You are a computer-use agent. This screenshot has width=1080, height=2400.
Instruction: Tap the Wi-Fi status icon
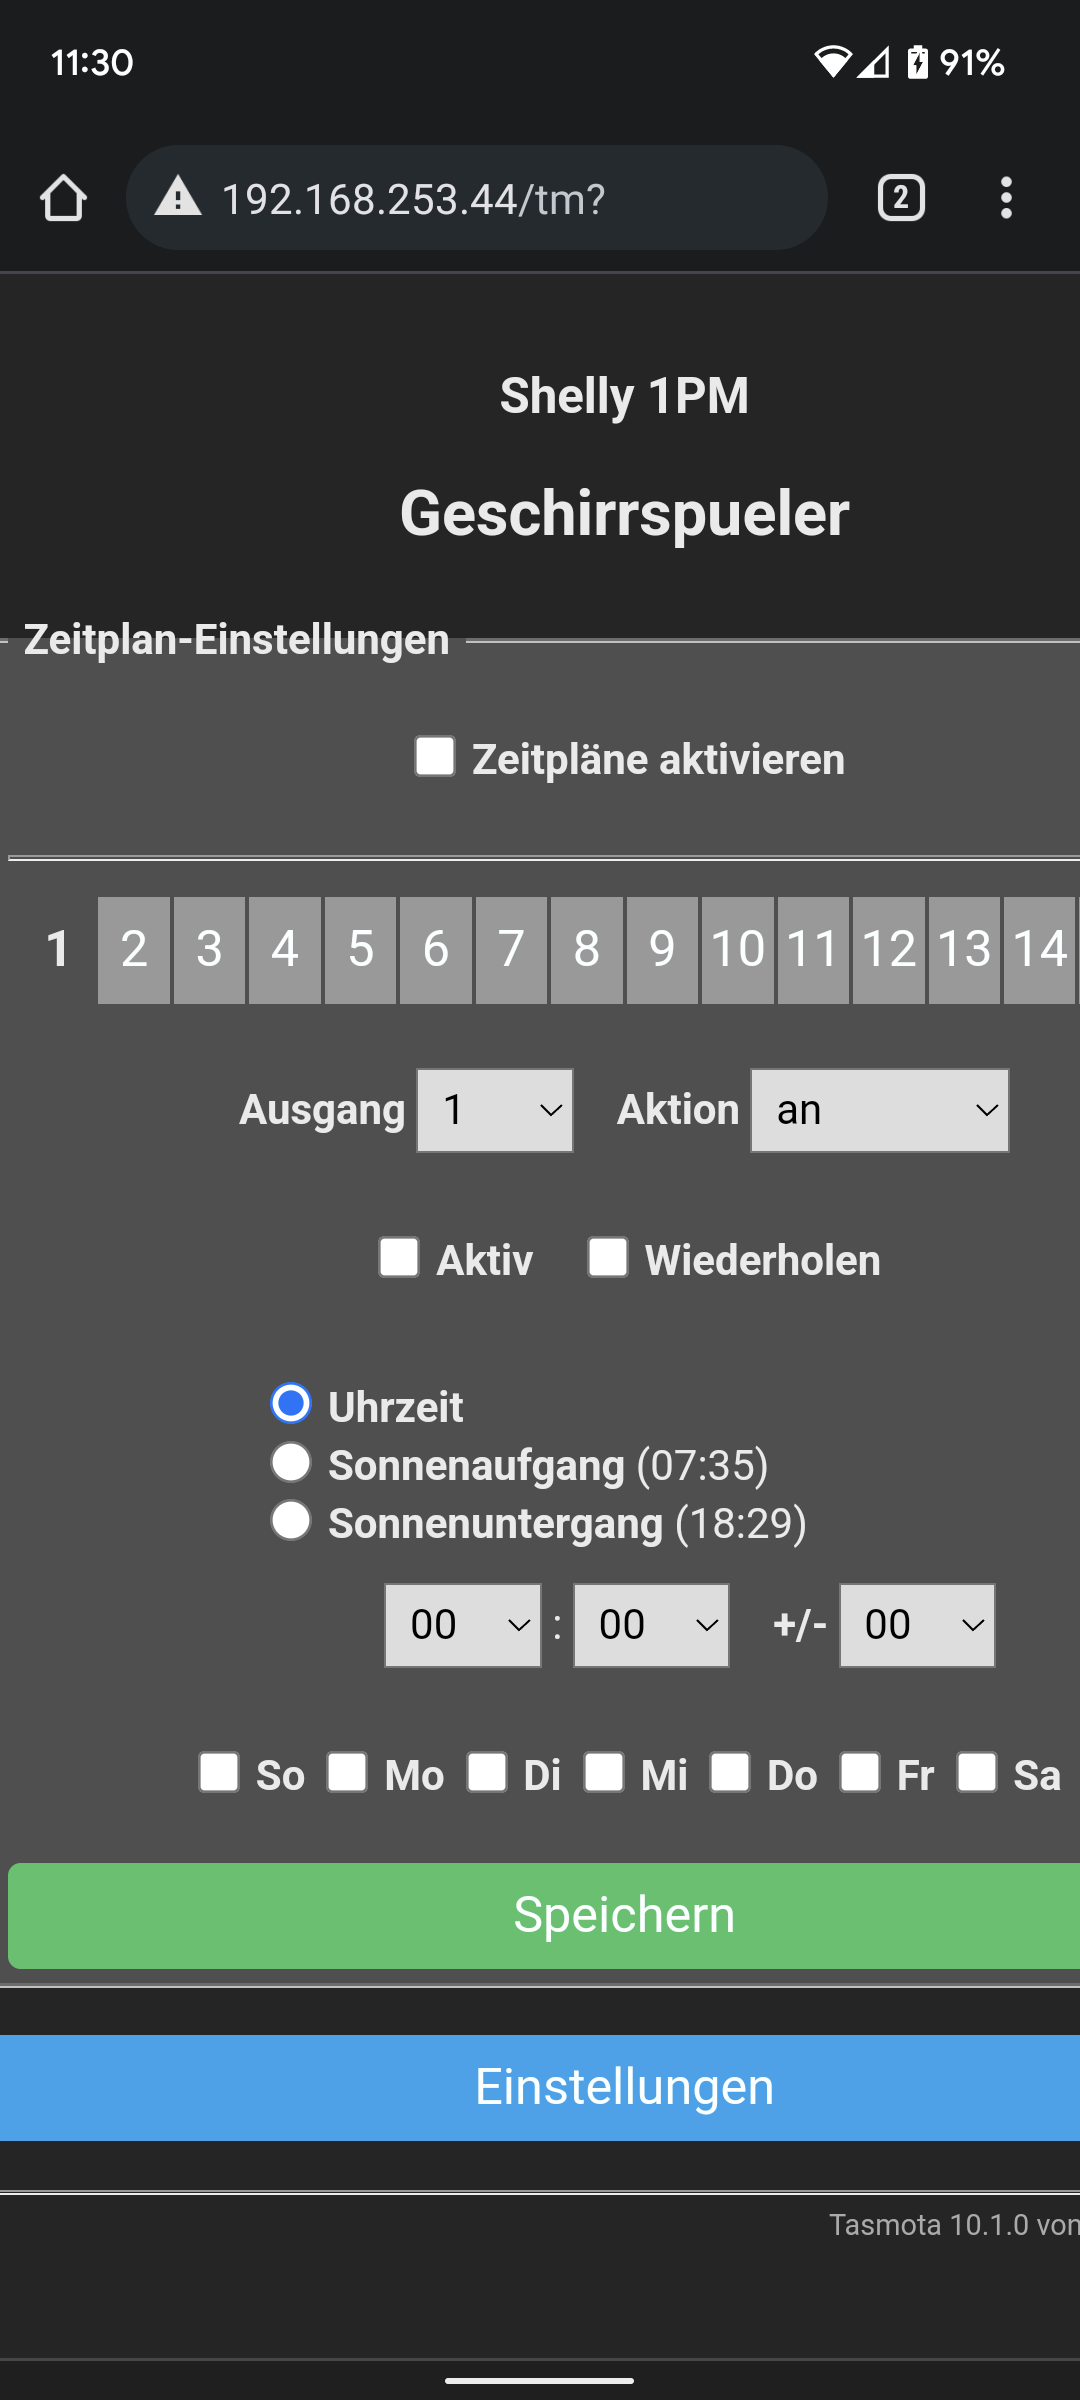[x=832, y=62]
